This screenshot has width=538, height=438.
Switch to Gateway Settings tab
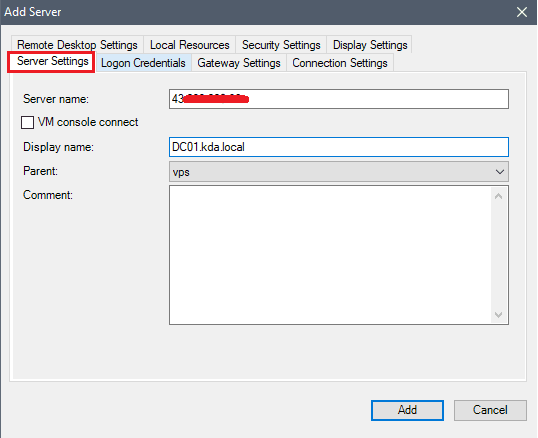(x=239, y=63)
